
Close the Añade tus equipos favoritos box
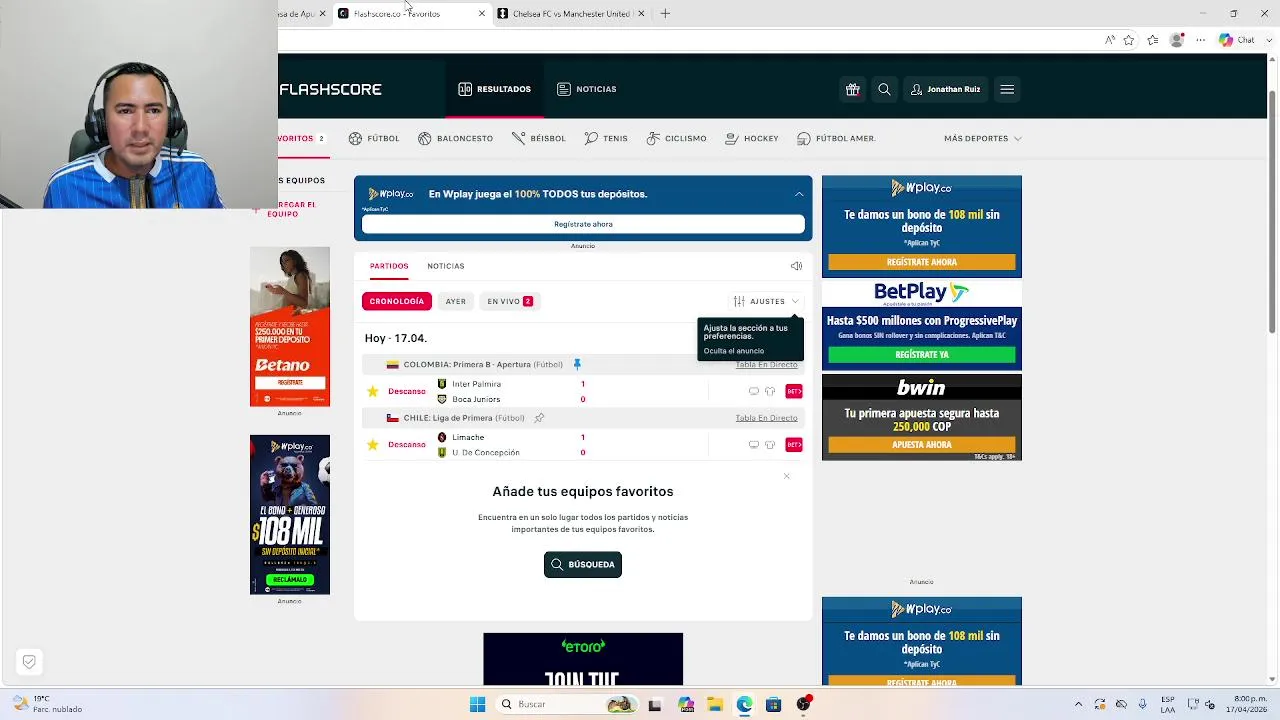coord(787,476)
